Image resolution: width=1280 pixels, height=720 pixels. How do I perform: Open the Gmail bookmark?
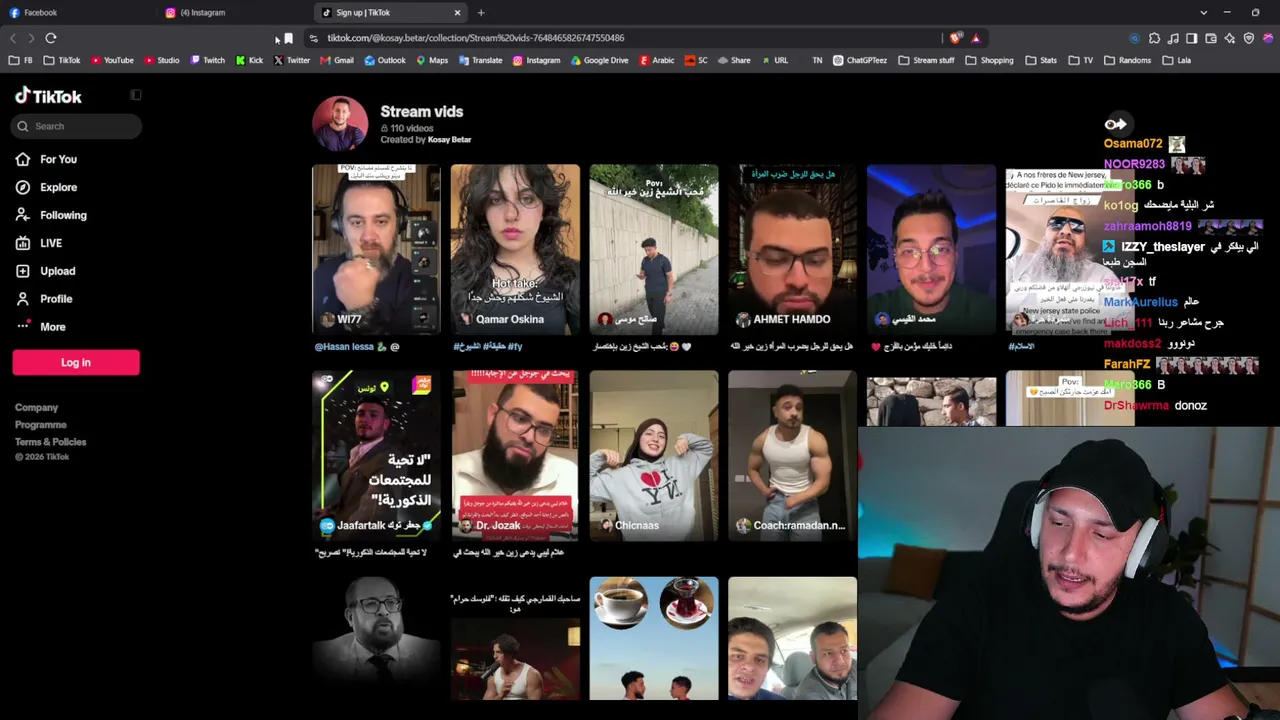tap(337, 60)
